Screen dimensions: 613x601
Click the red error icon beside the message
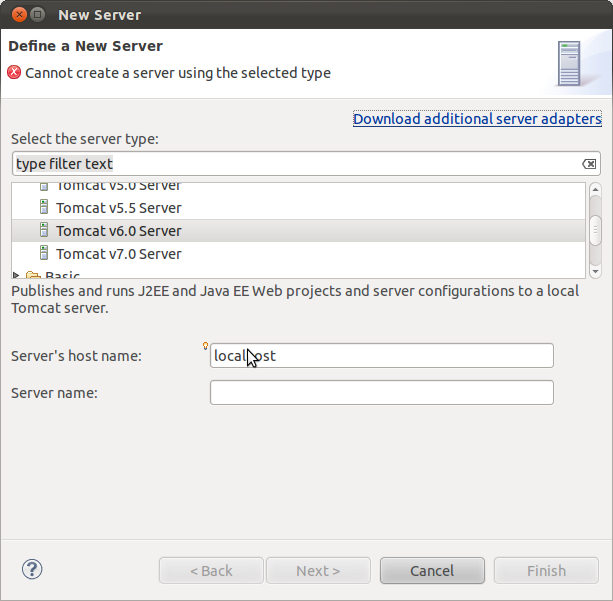[x=14, y=72]
